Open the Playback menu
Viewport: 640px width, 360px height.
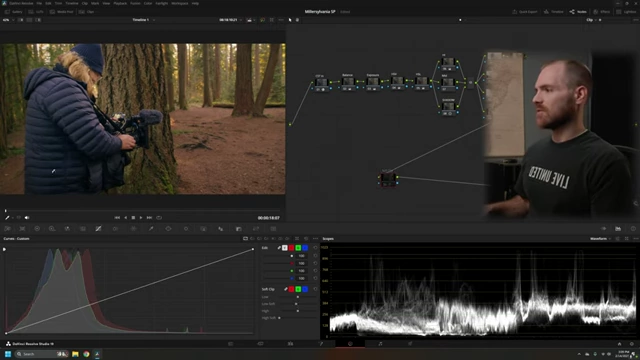(x=120, y=3)
